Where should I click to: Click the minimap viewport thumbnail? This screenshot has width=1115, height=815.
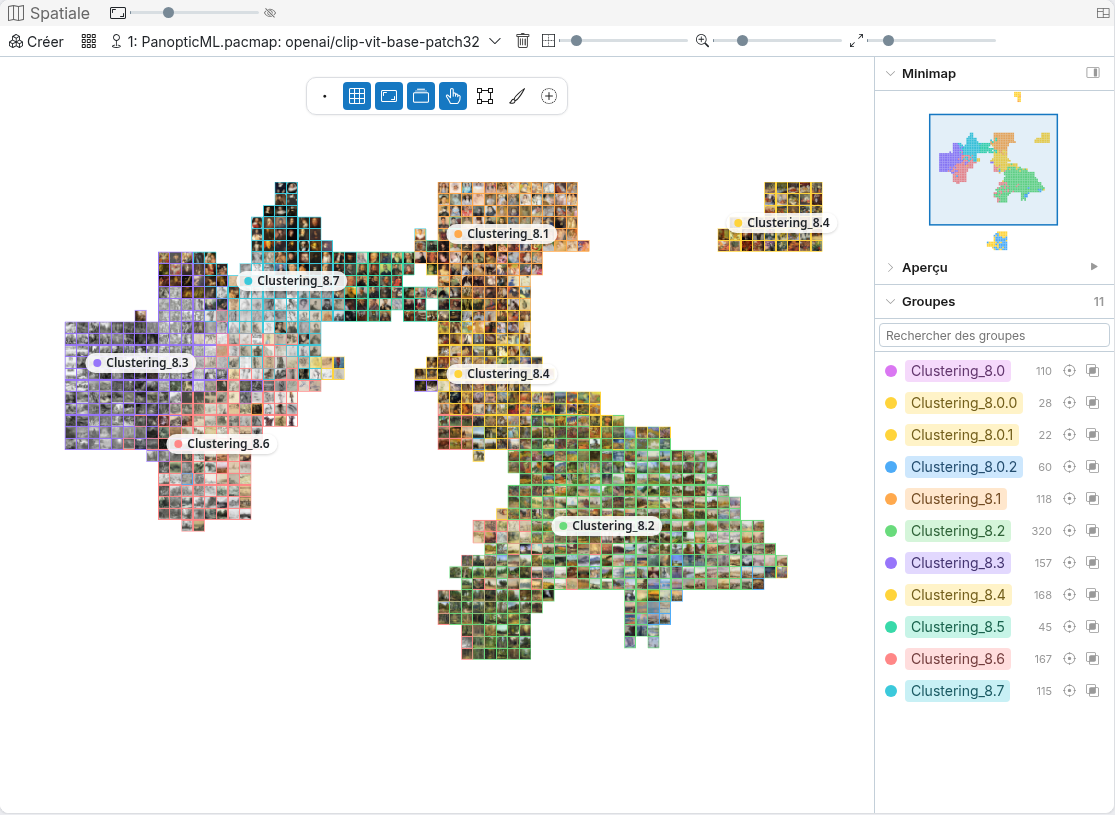[x=993, y=169]
